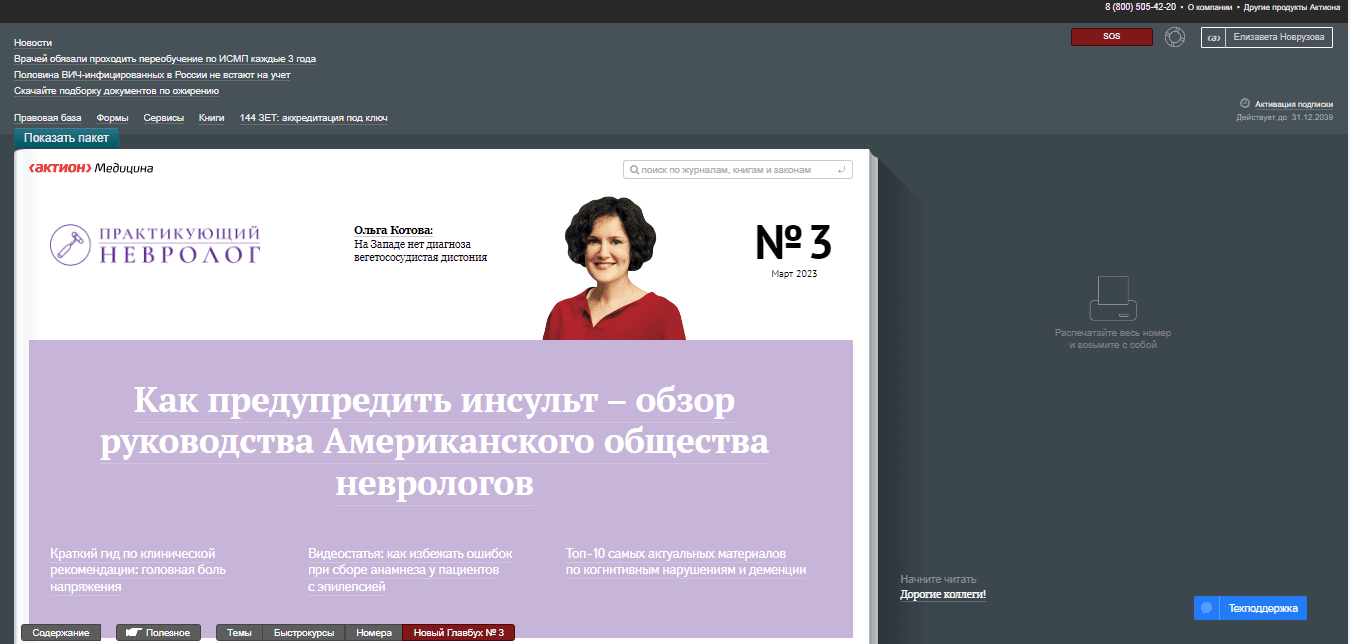Click the enter arrow icon in search box
Screen dimensions: 1350x644
click(x=843, y=170)
